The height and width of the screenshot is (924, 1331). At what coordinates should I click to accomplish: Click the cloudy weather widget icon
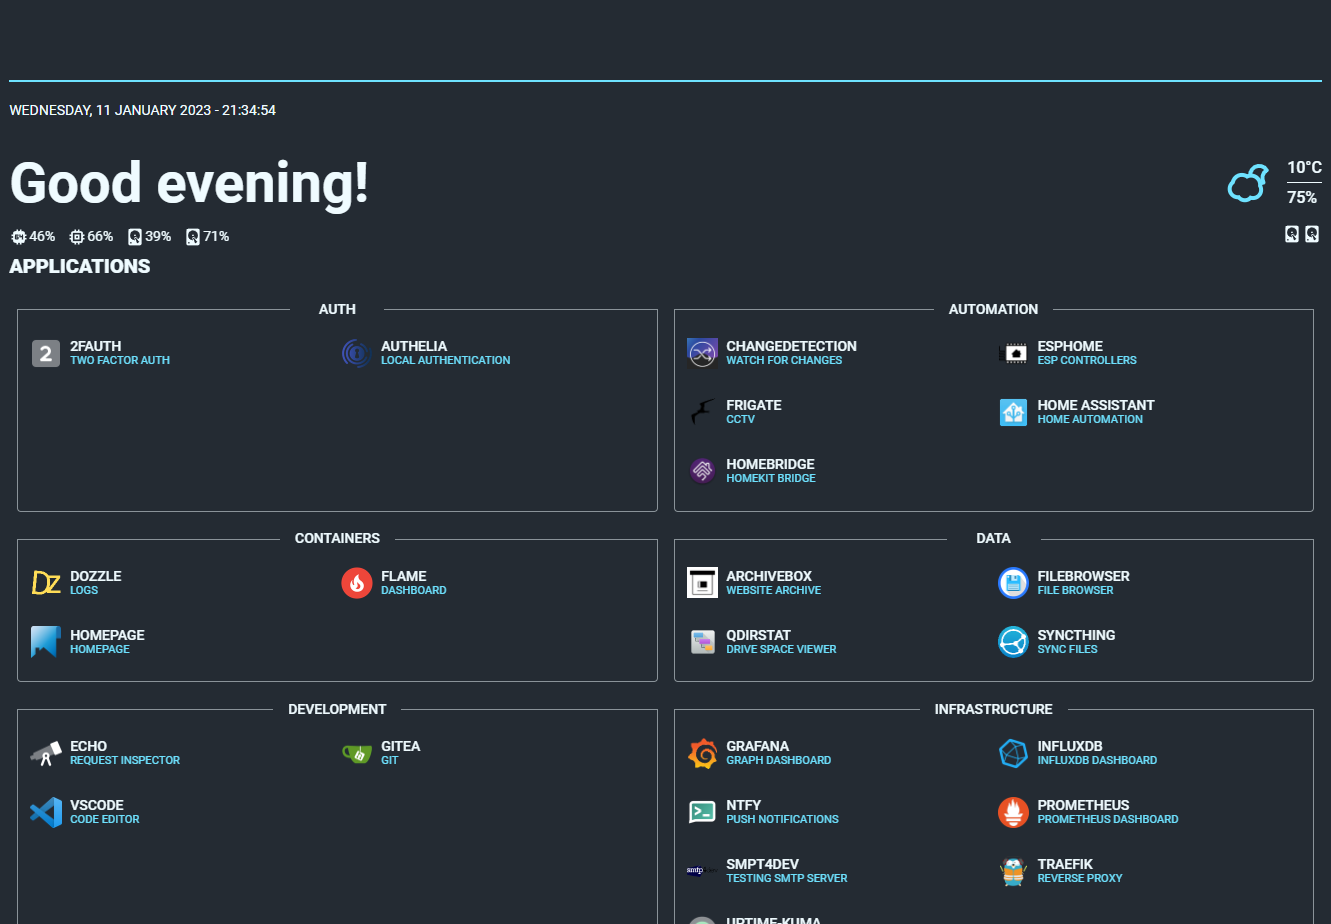pos(1248,183)
